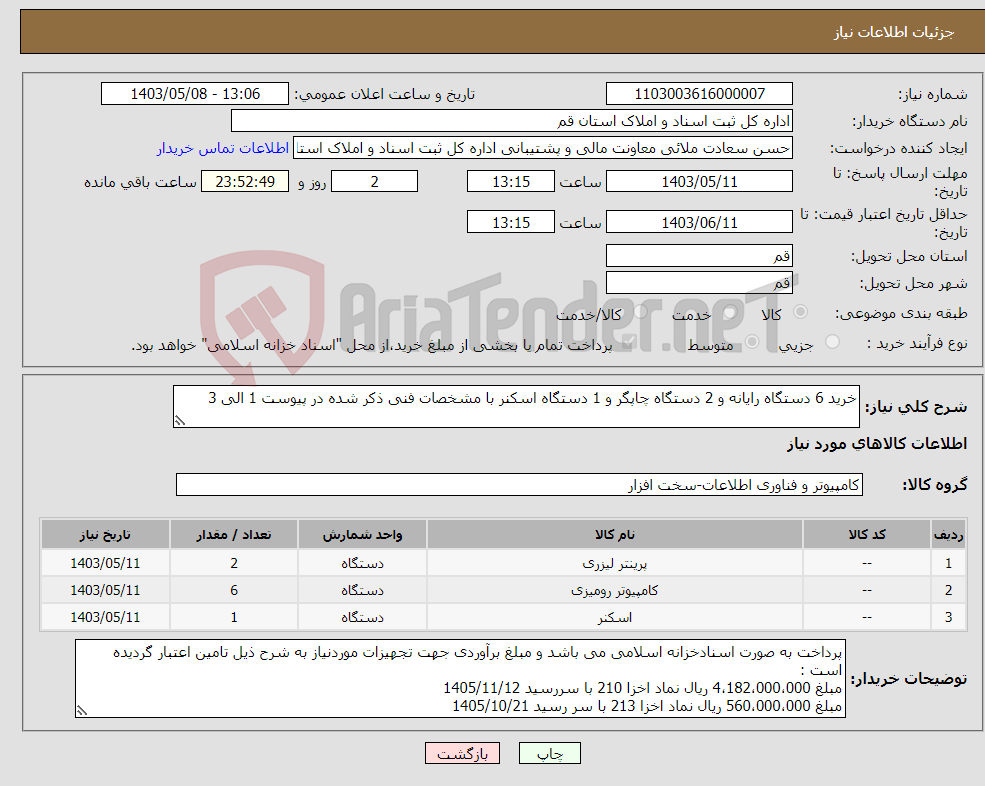Click the date 1403/05/11 in the printer row
Screen dimensions: 985x786
(x=105, y=564)
